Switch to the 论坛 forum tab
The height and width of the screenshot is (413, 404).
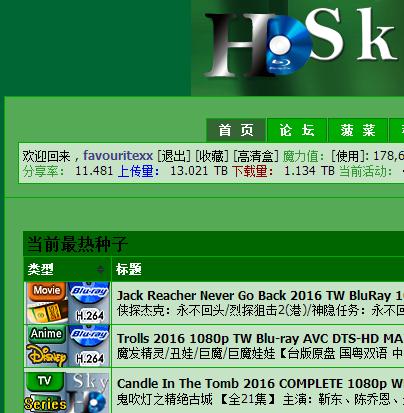[297, 130]
